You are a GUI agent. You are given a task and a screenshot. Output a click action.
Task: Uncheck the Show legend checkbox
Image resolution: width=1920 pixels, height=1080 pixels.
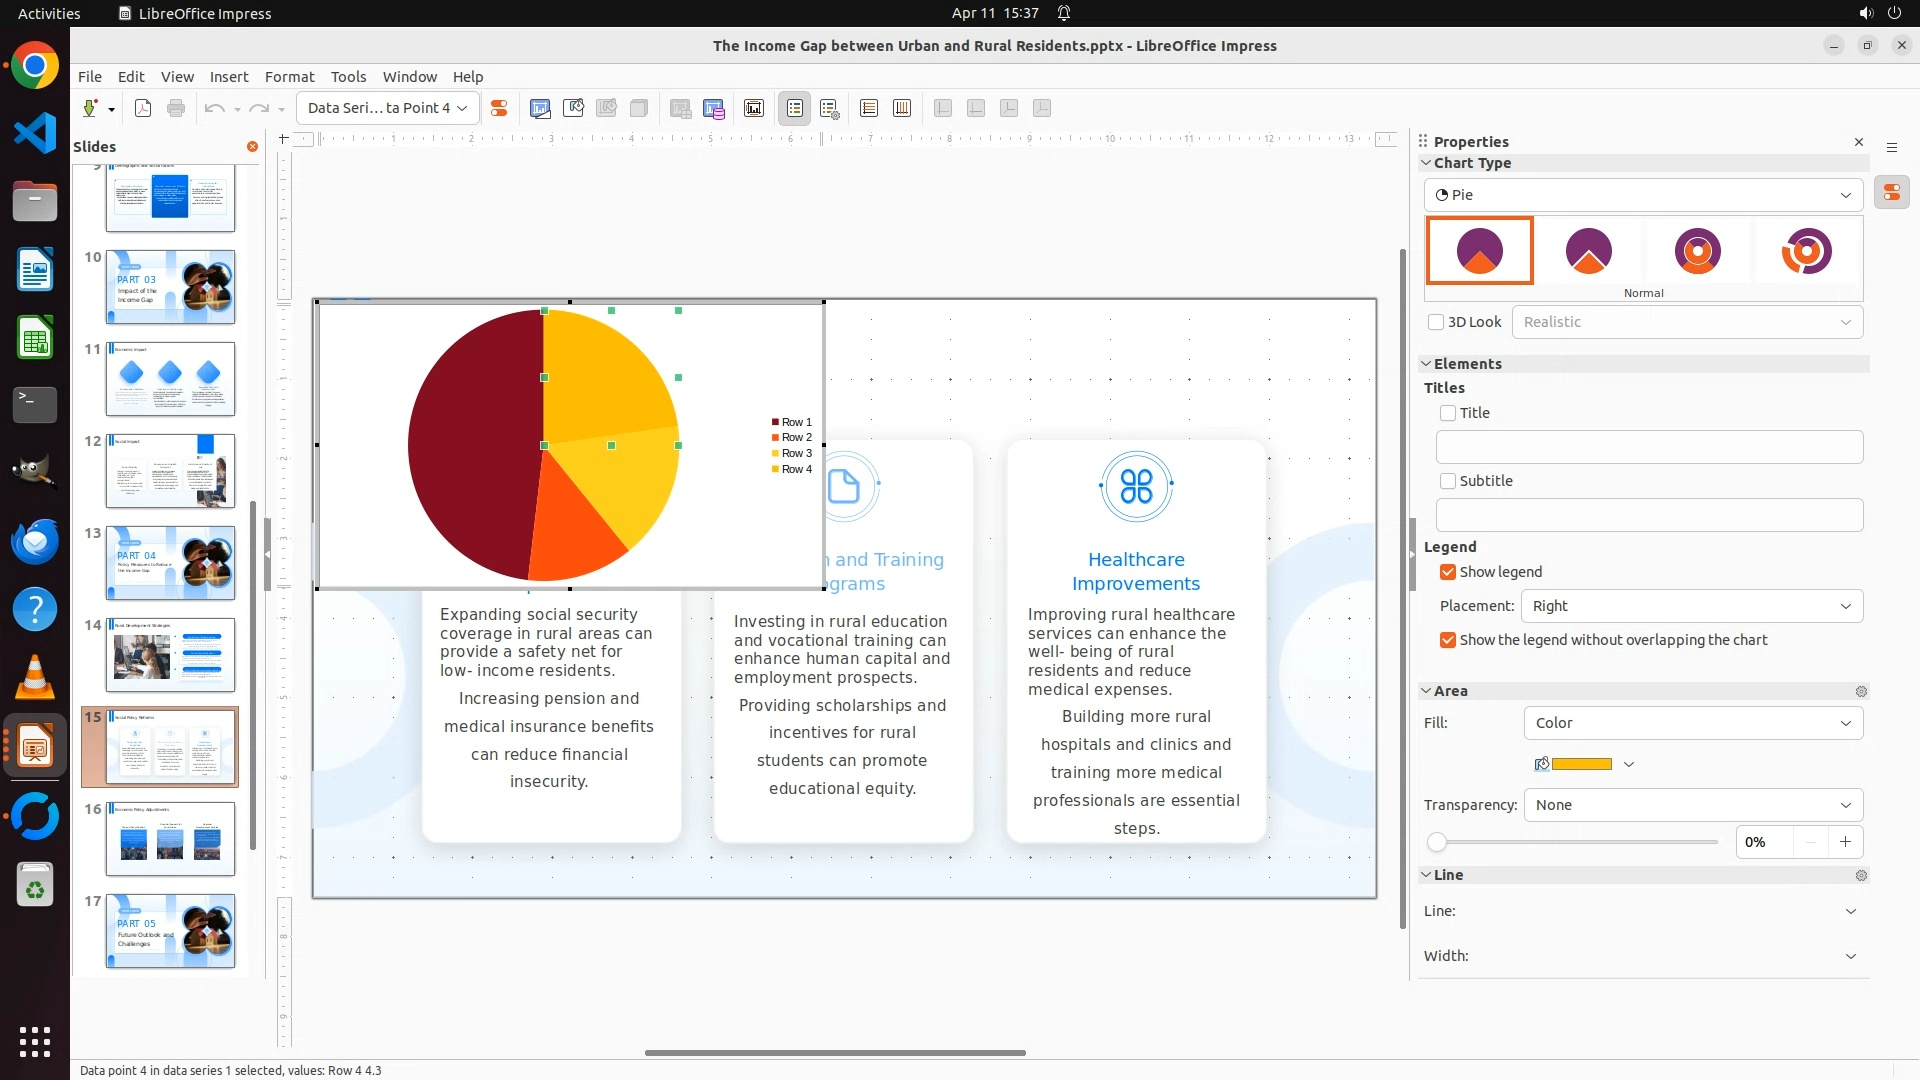tap(1448, 572)
